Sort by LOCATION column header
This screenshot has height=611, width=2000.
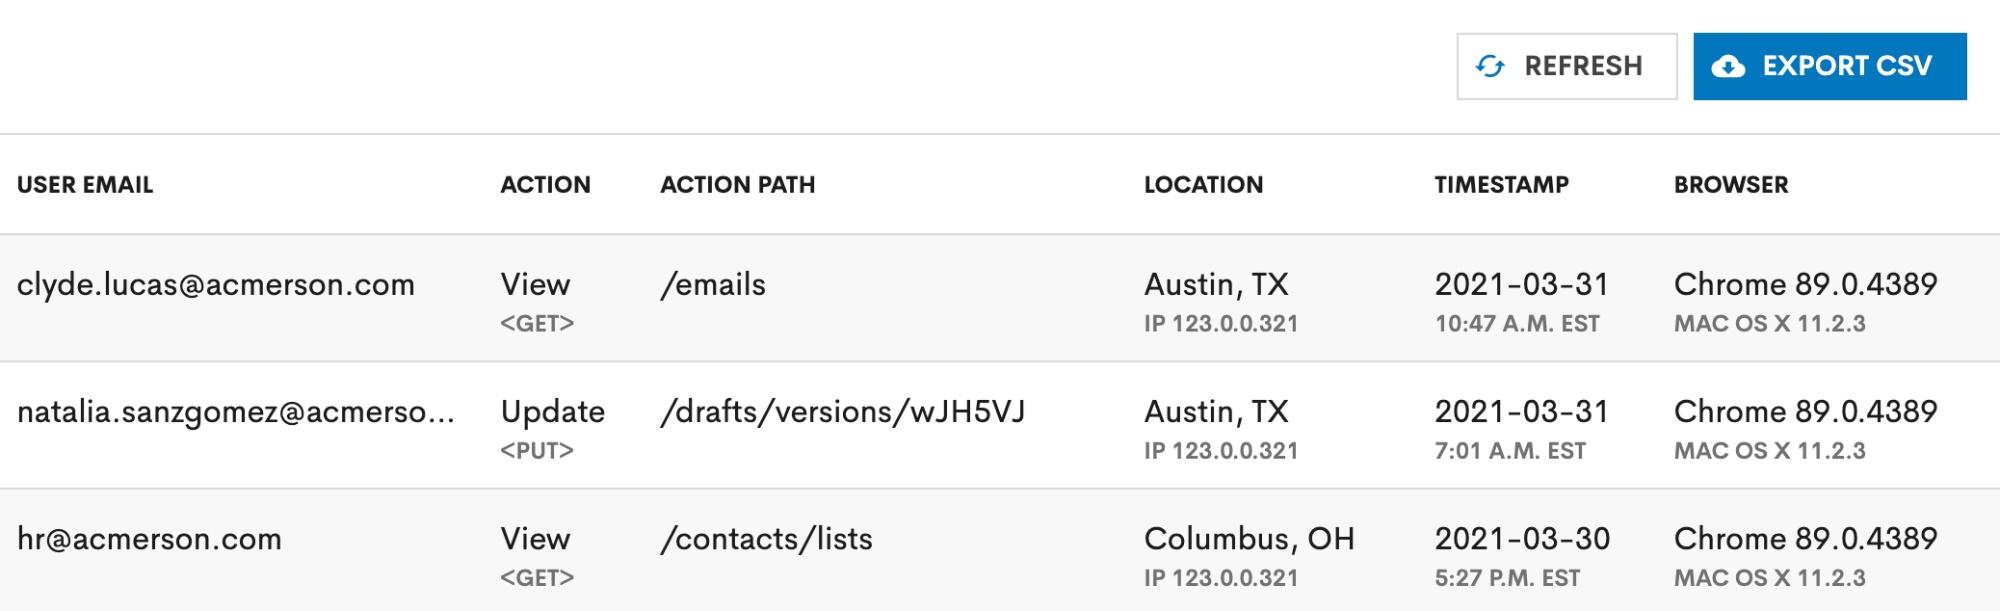1204,185
